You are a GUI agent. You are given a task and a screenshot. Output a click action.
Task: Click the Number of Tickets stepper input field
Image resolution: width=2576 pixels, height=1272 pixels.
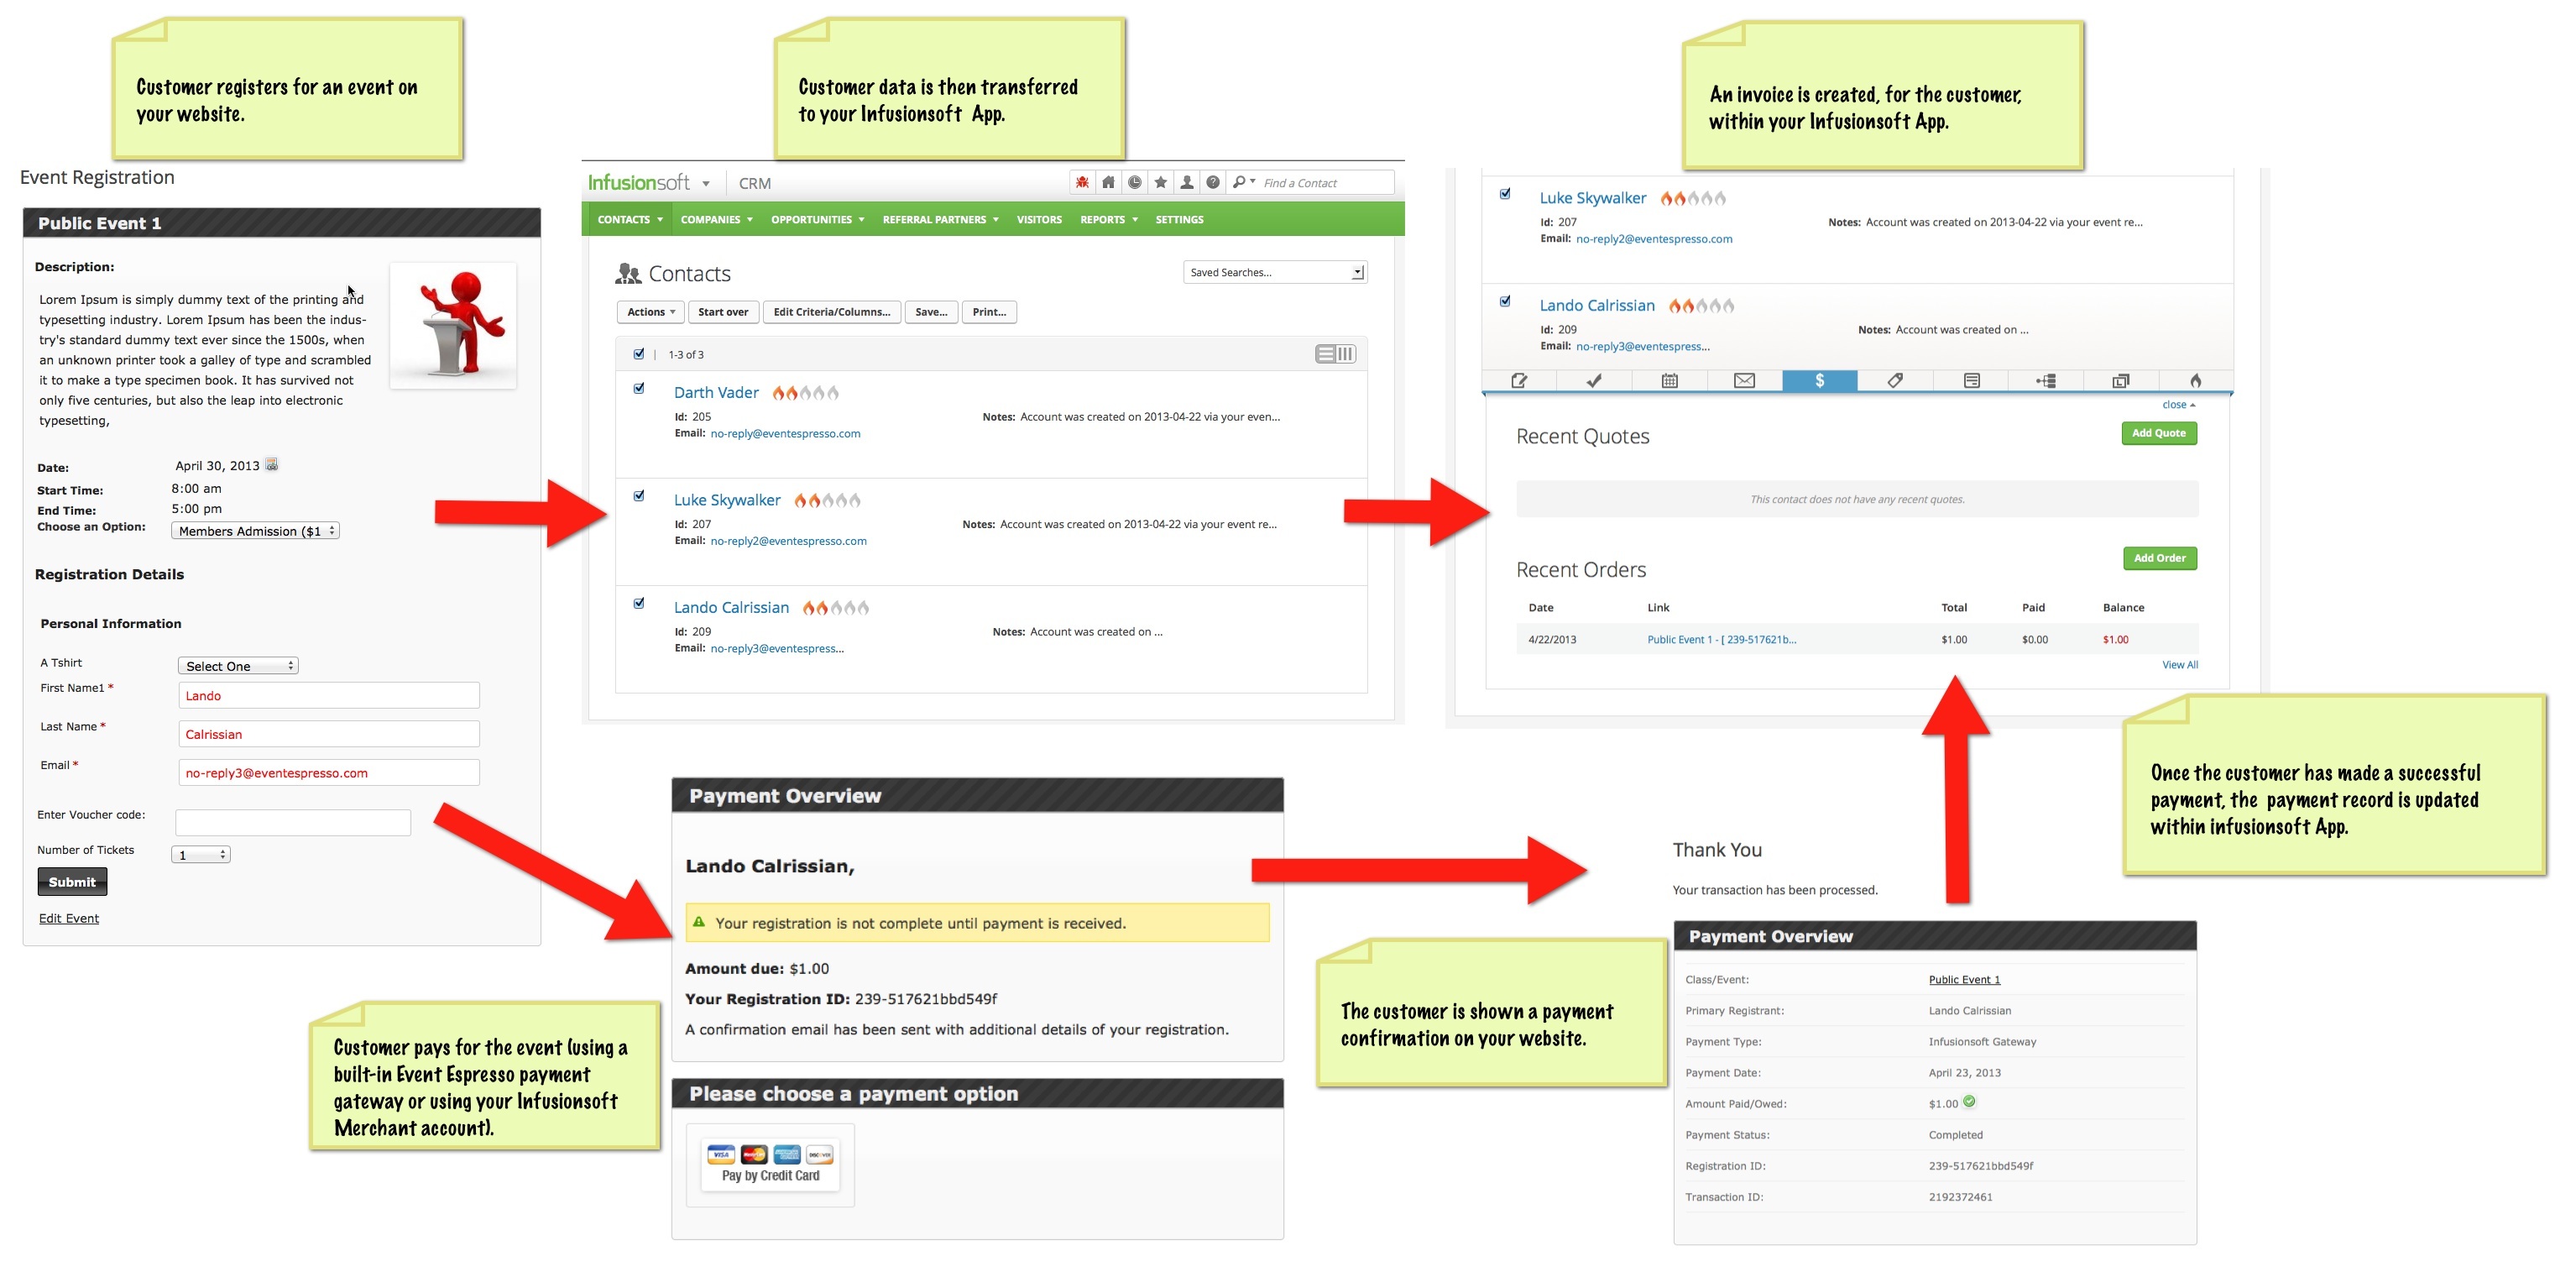pyautogui.click(x=201, y=853)
